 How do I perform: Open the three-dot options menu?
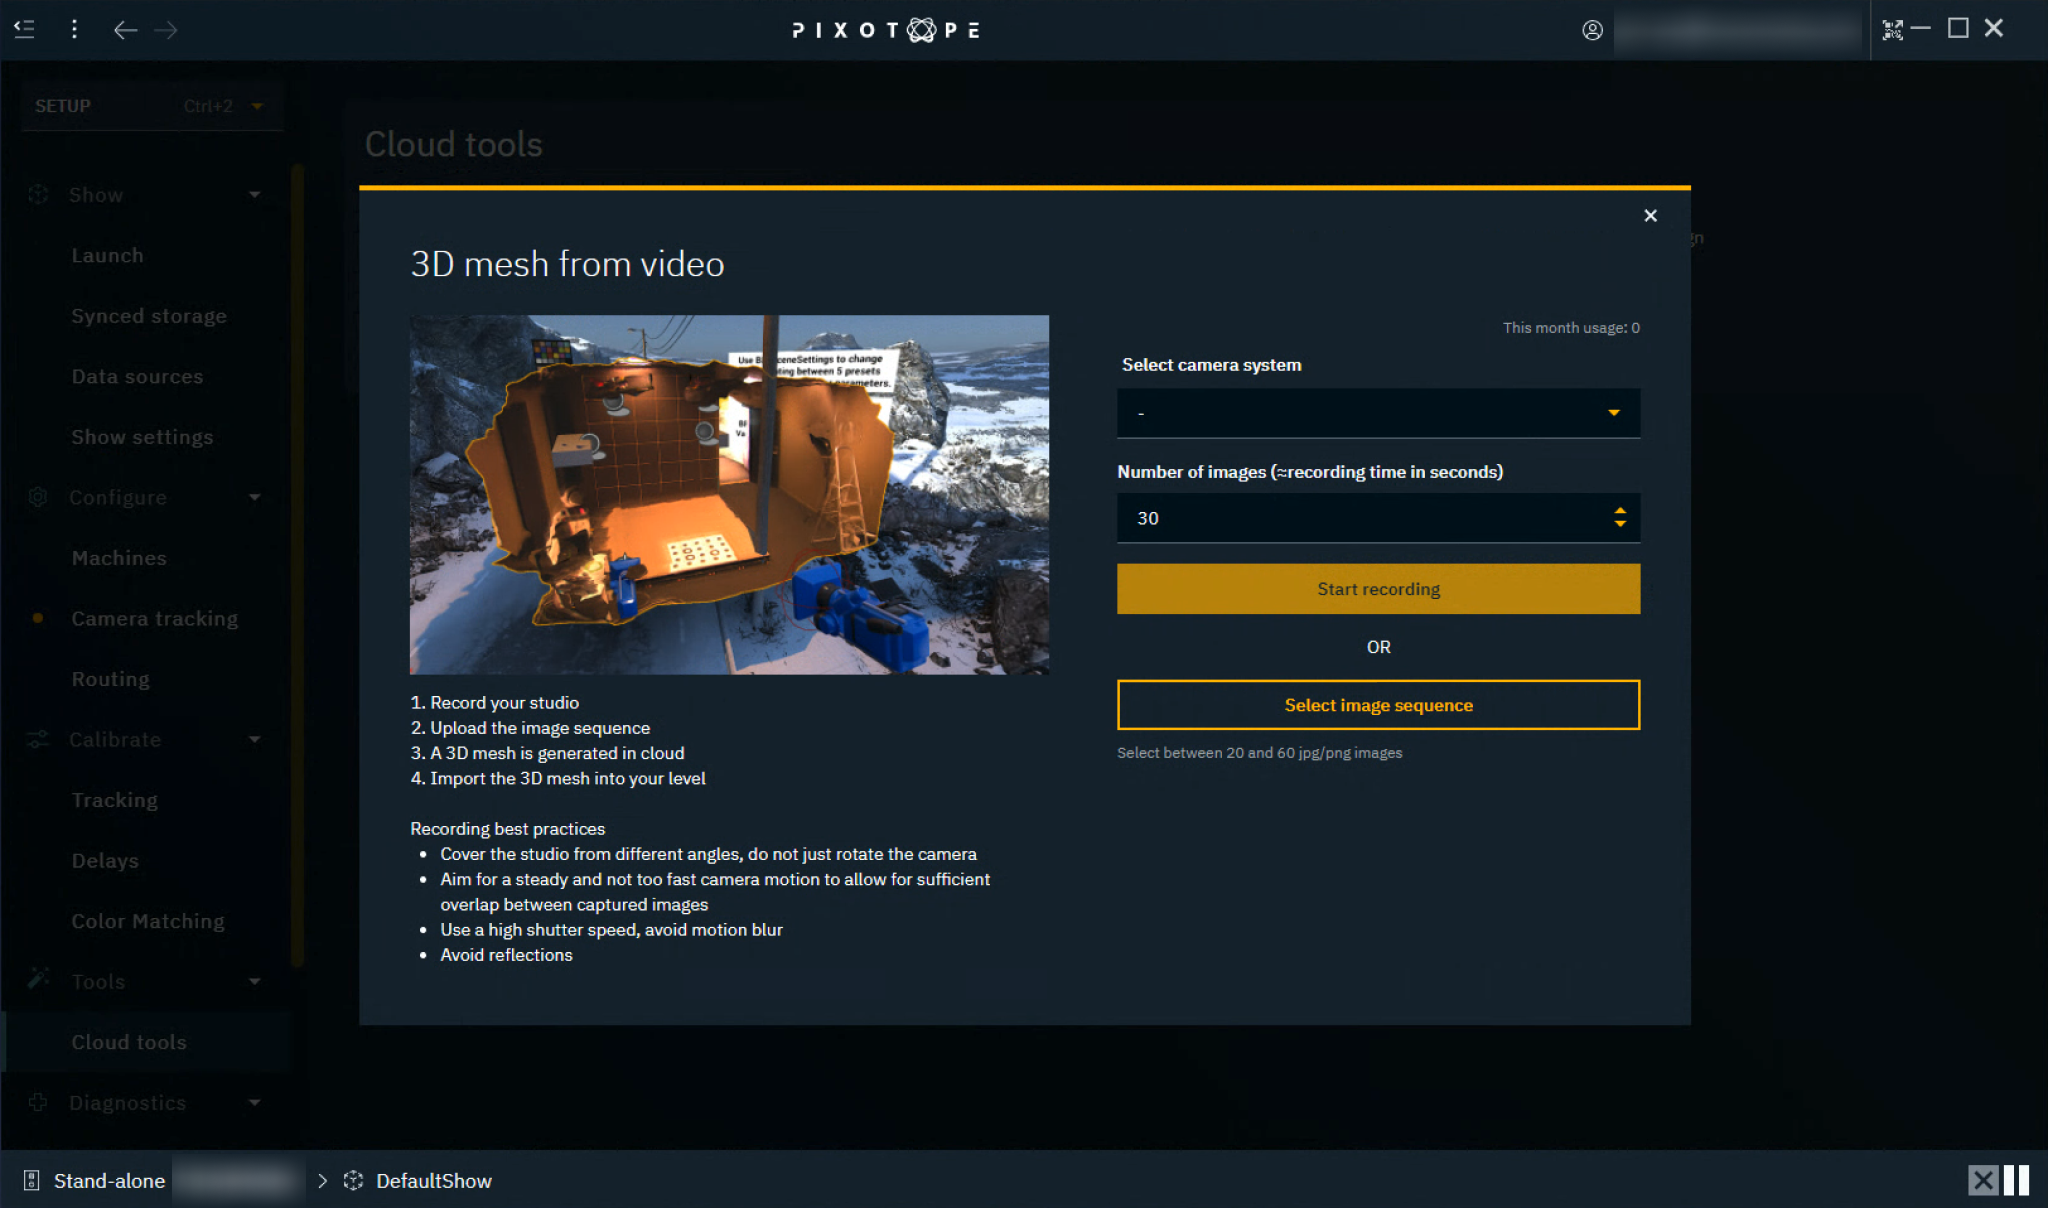tap(74, 29)
